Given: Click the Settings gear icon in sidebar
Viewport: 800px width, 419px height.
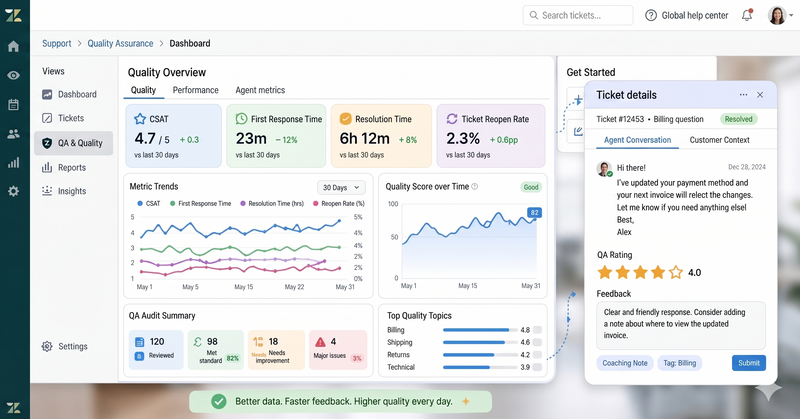Looking at the screenshot, I should click(47, 346).
